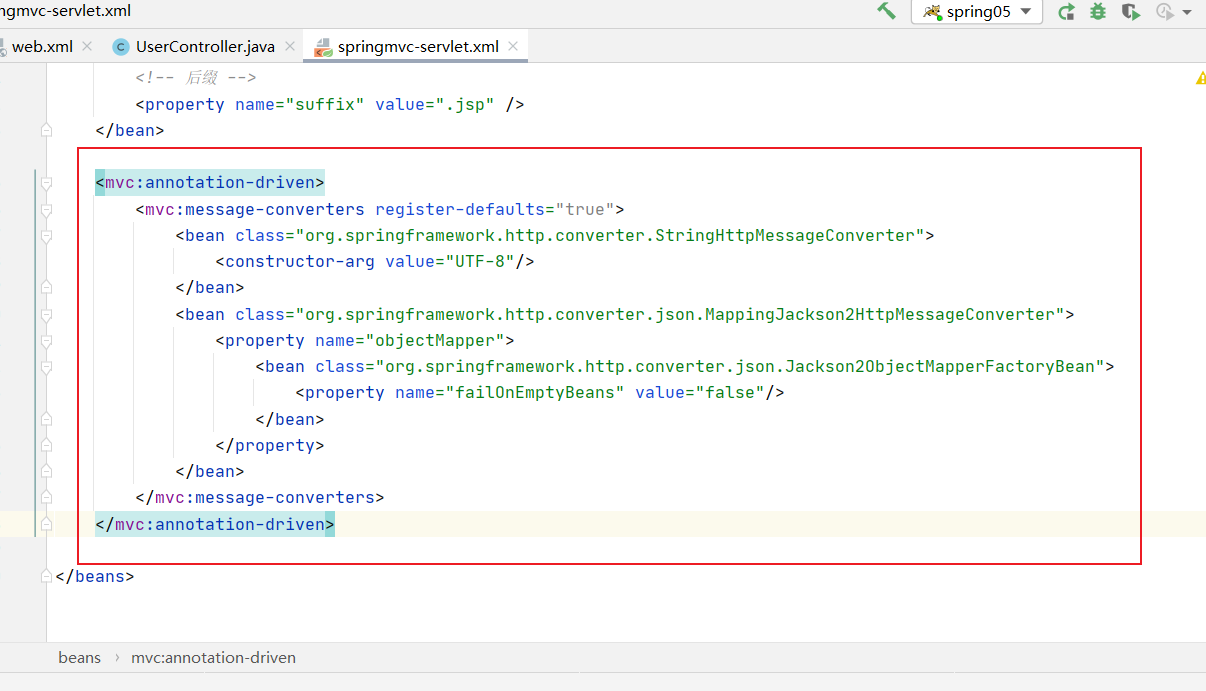This screenshot has width=1206, height=691.
Task: Fold the objectMapper property block in gutter
Action: click(x=46, y=341)
